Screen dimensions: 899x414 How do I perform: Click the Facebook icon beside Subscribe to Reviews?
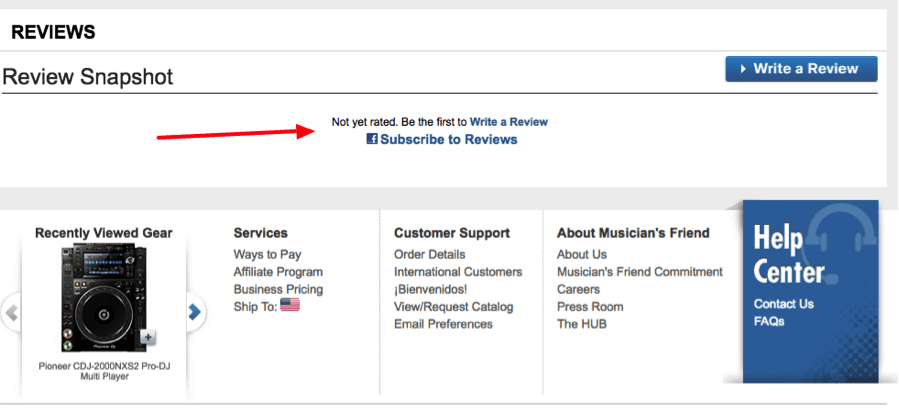[372, 139]
